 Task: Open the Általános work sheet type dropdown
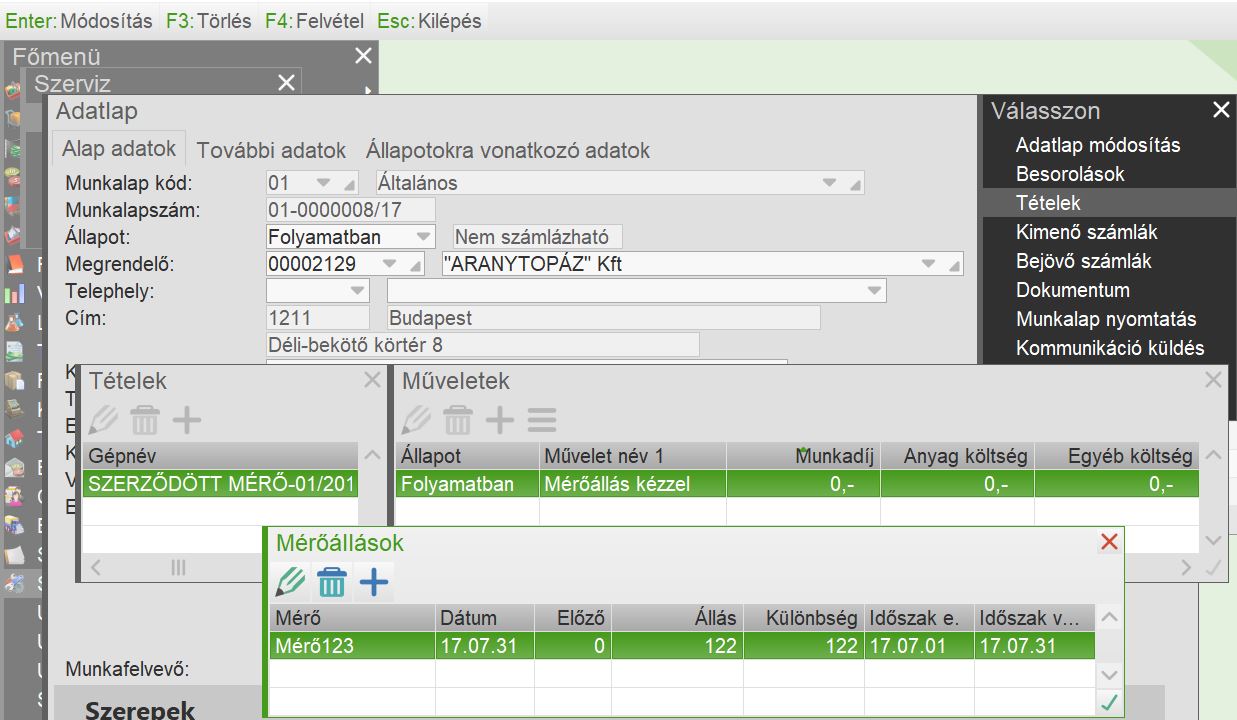click(829, 183)
